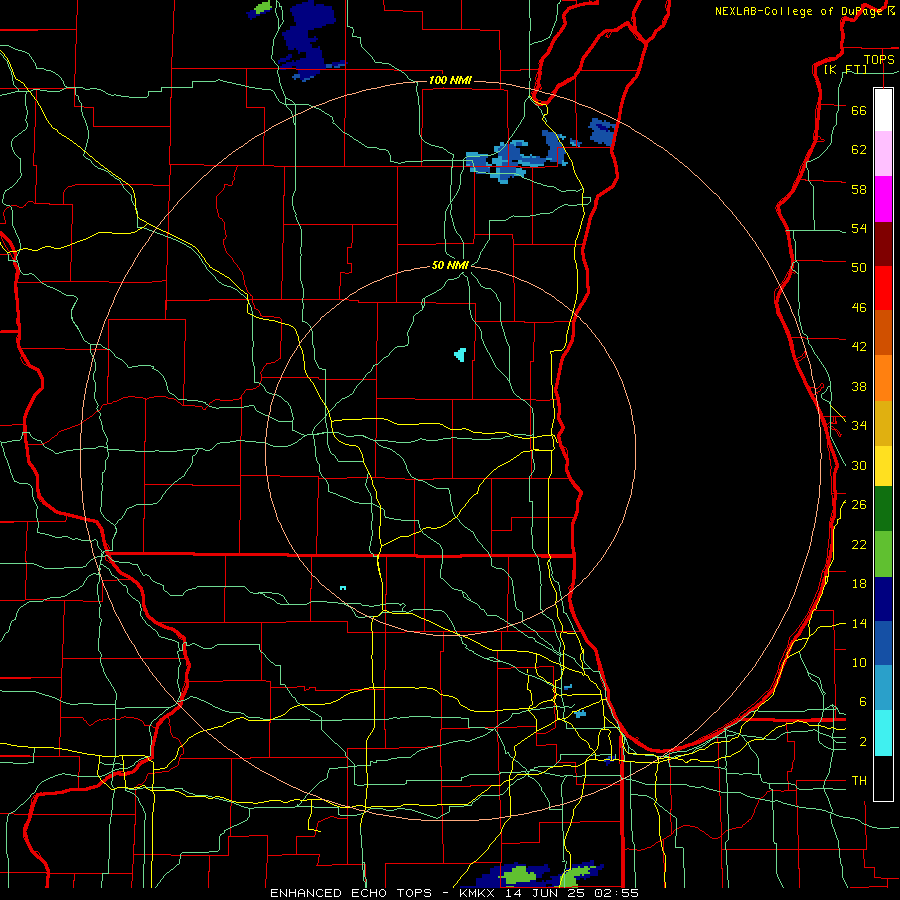Click the legend value "38"

(x=859, y=386)
